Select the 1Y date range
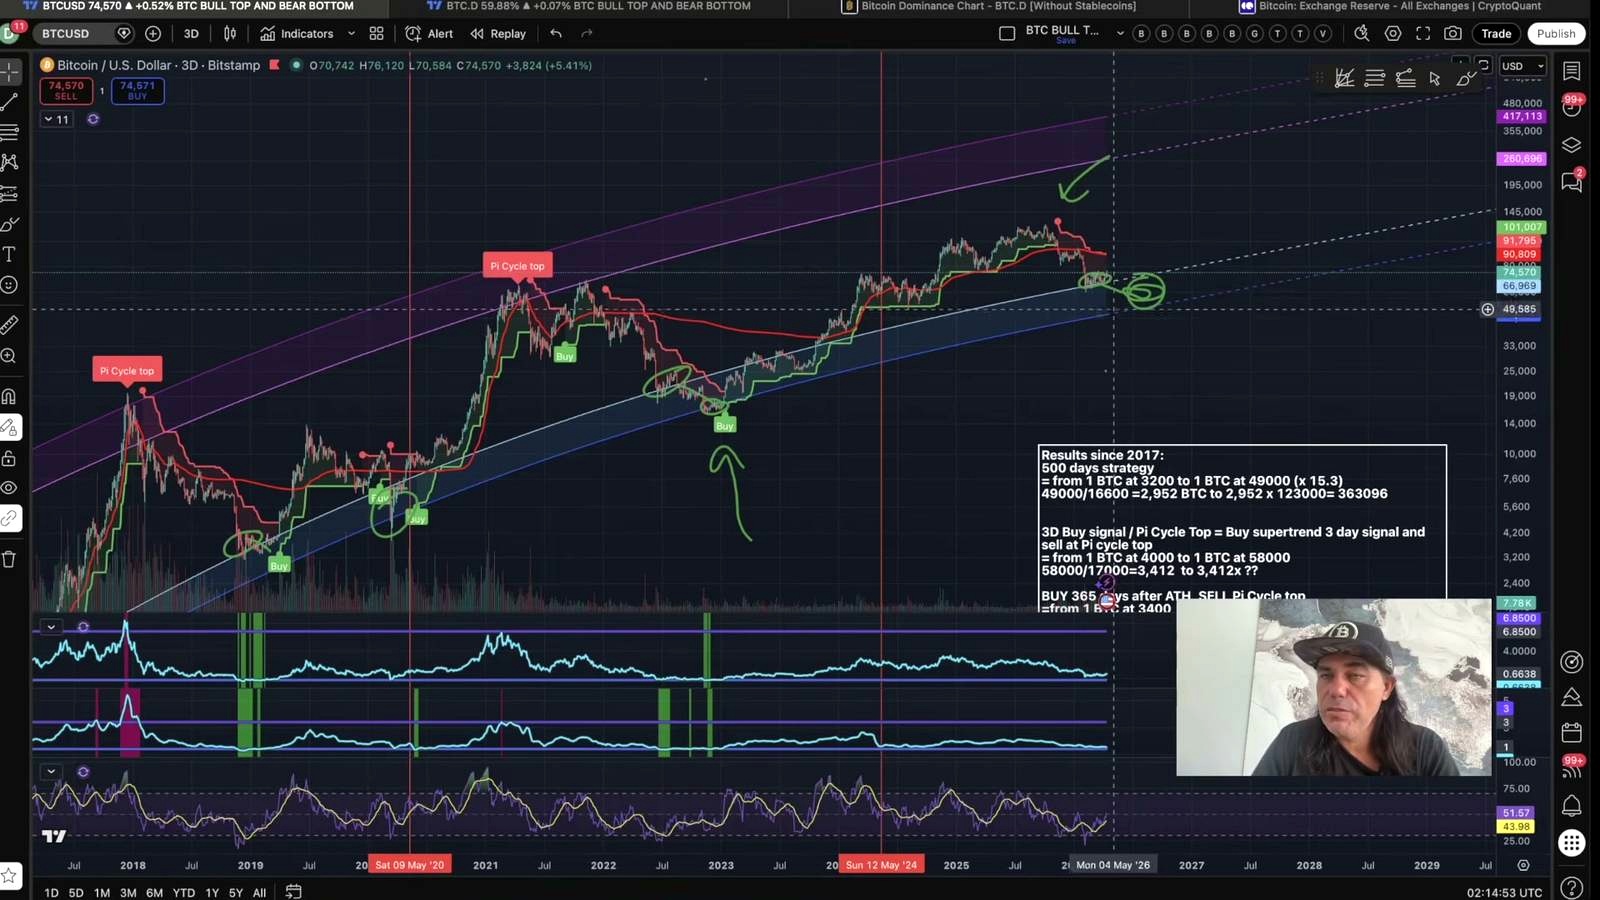This screenshot has width=1600, height=900. click(212, 892)
